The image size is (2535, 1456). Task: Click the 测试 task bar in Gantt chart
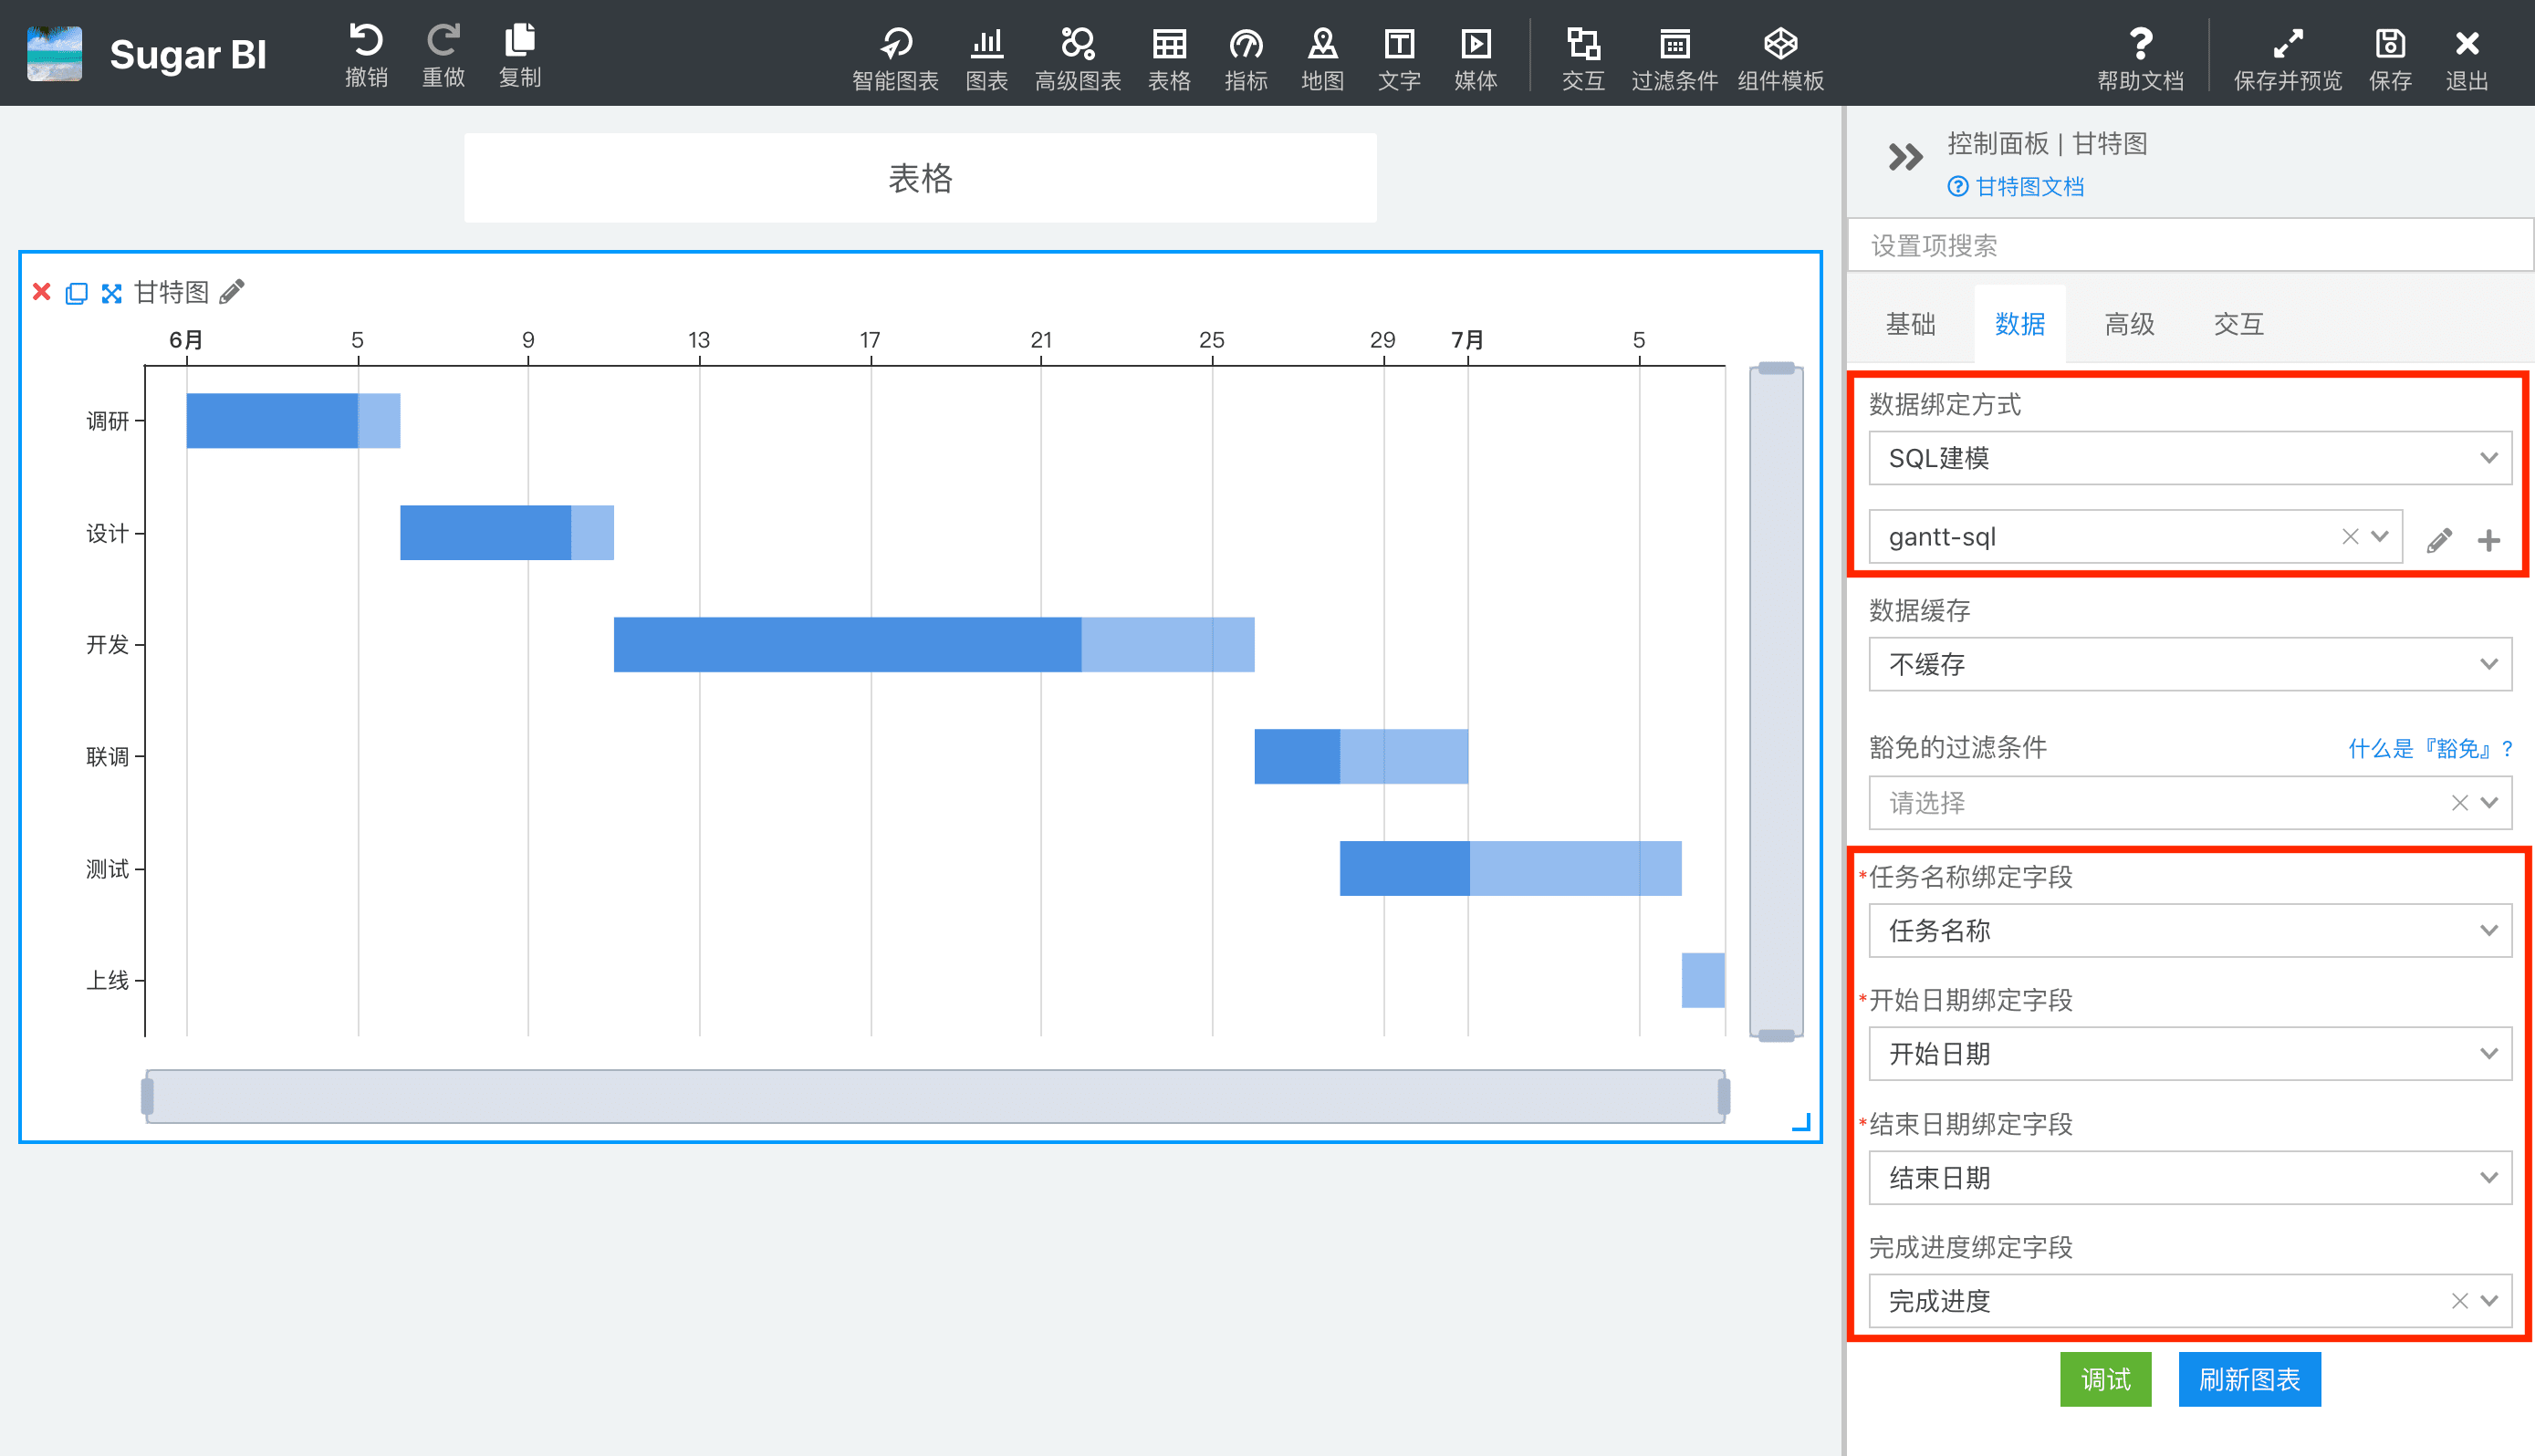(1510, 868)
